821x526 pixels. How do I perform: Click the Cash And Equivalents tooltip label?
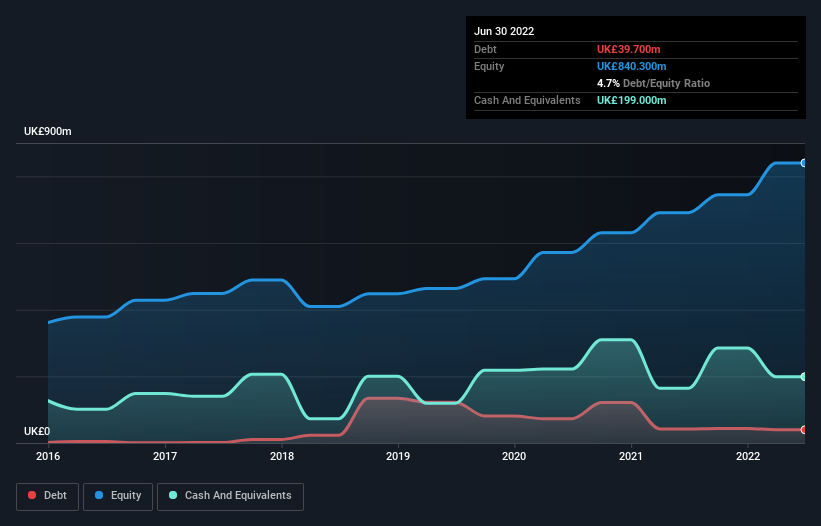pos(527,100)
